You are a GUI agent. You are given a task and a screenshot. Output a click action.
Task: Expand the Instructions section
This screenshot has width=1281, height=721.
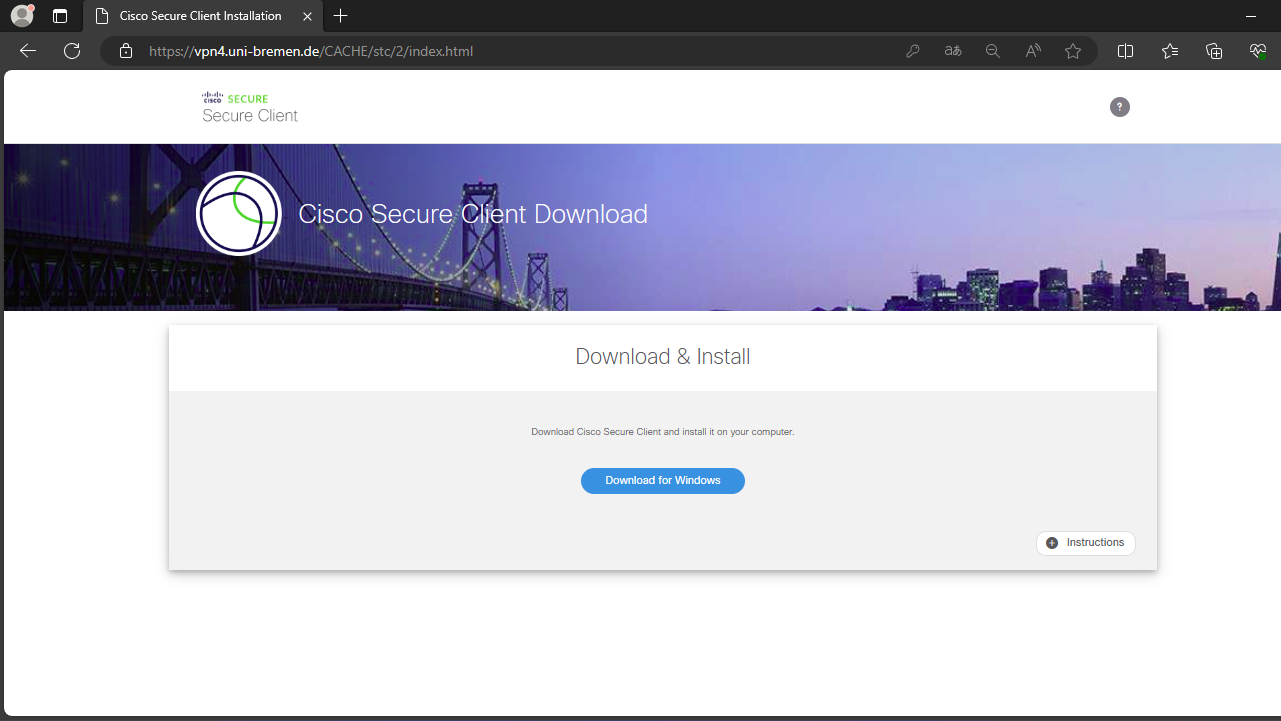click(x=1085, y=543)
